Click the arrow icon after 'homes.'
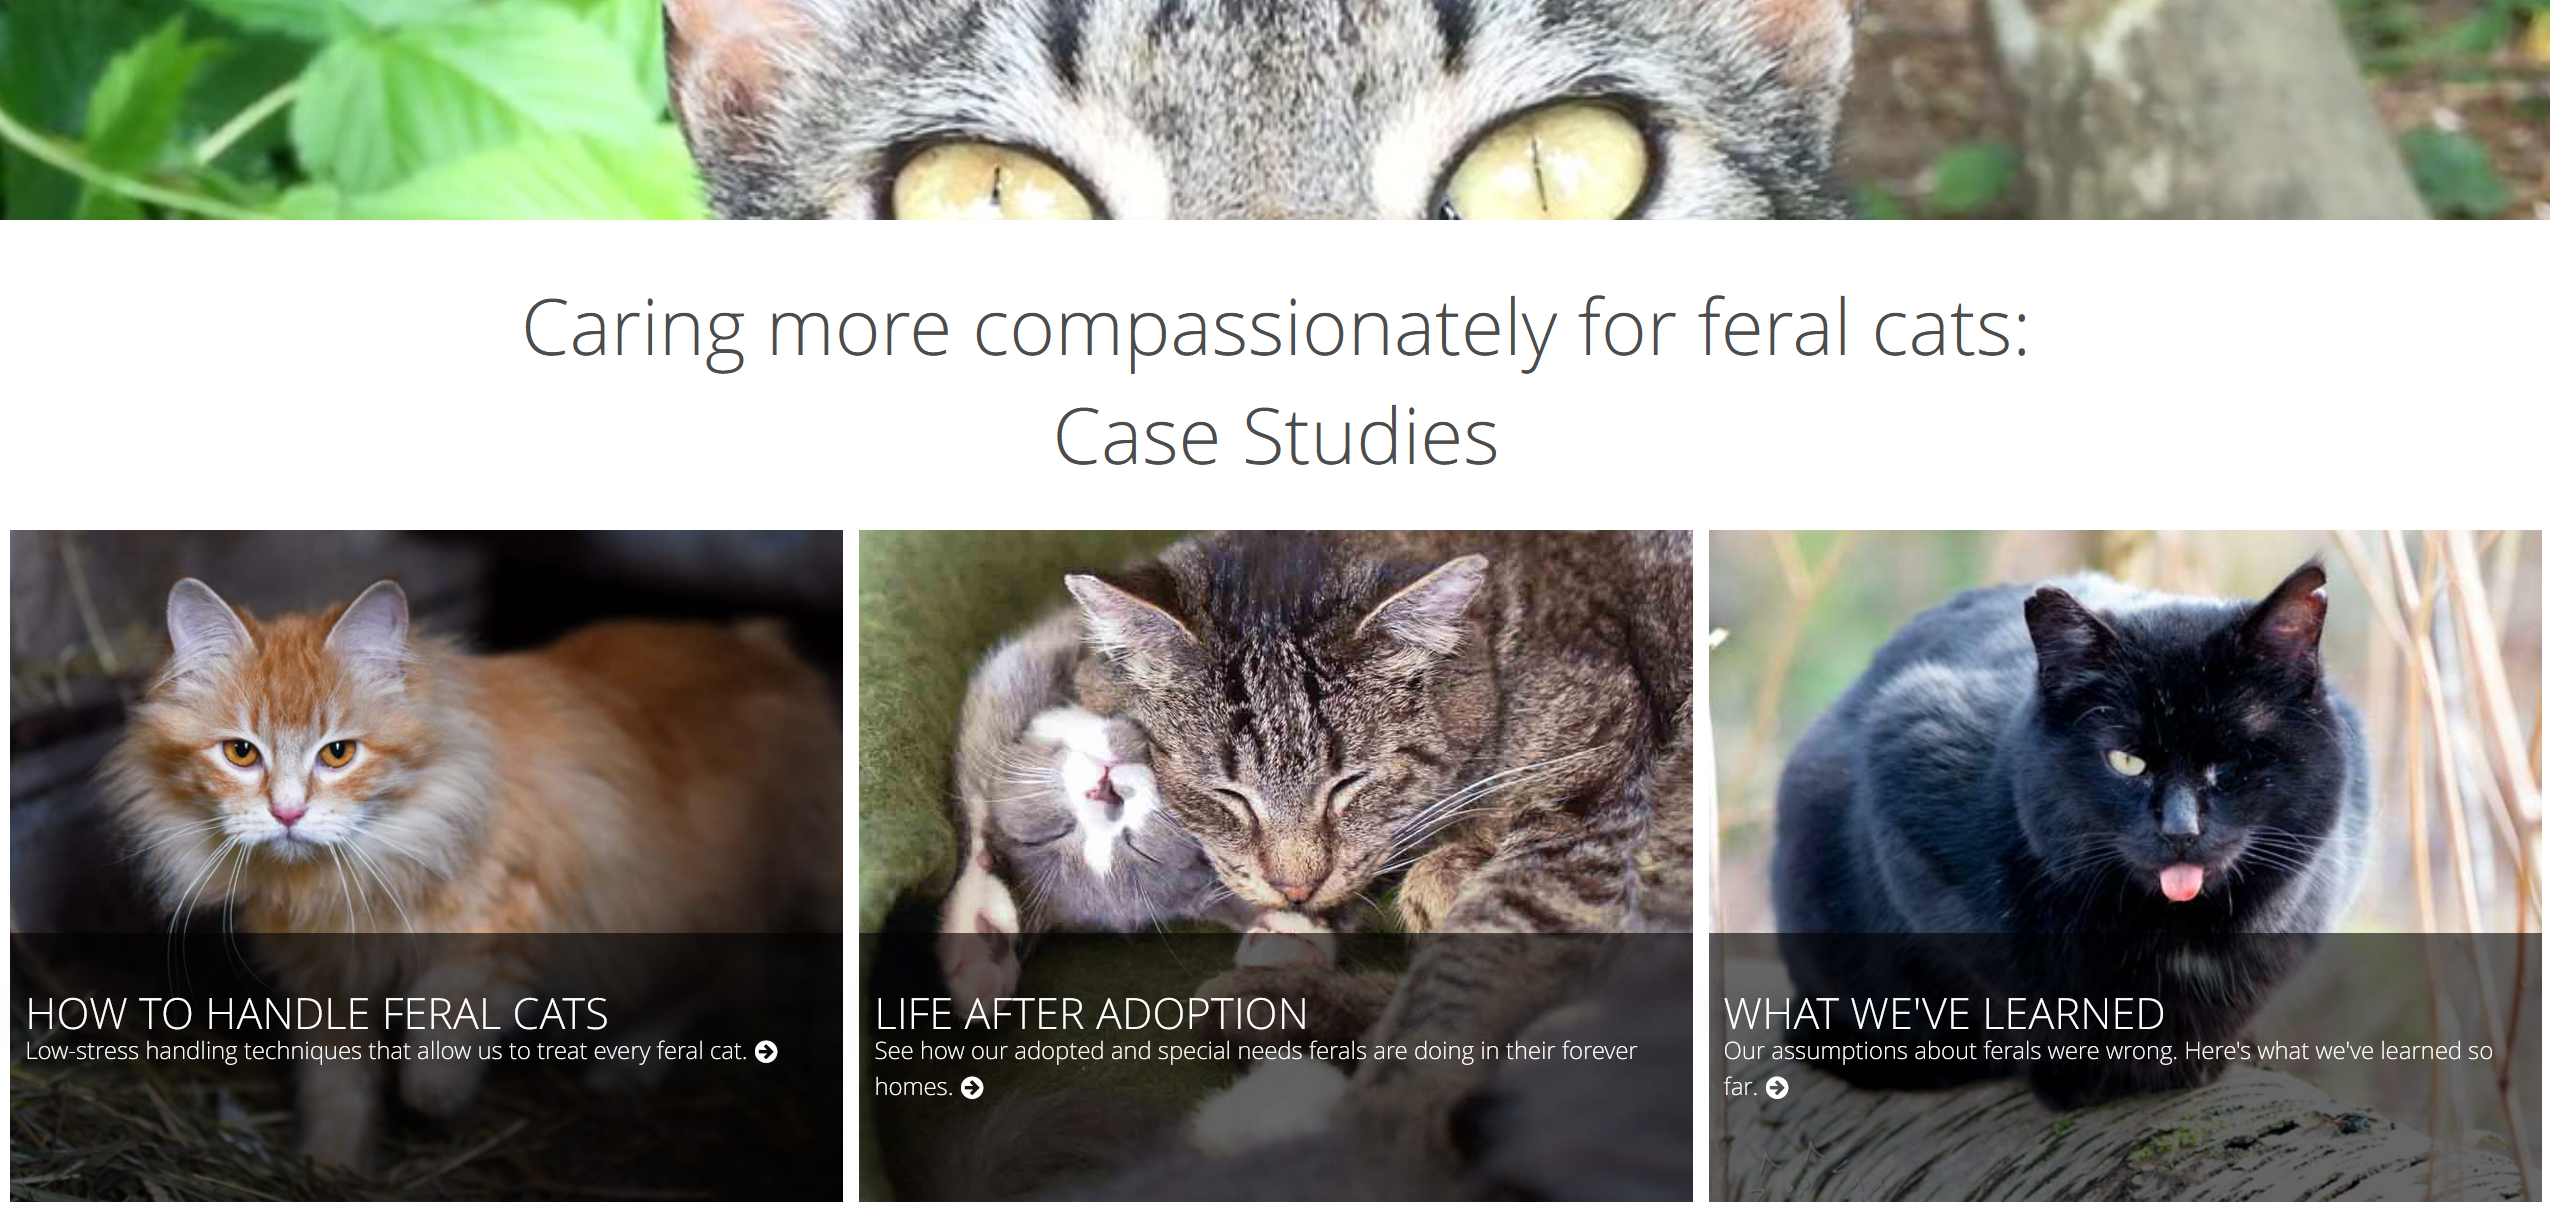Viewport: 2550px width, 1208px height. coord(972,1087)
